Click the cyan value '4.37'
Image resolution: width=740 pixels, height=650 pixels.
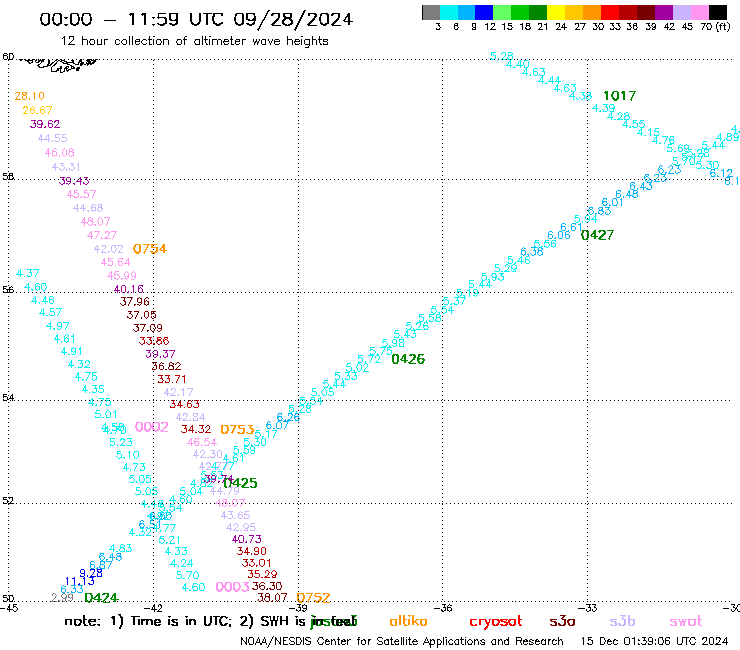coord(28,273)
